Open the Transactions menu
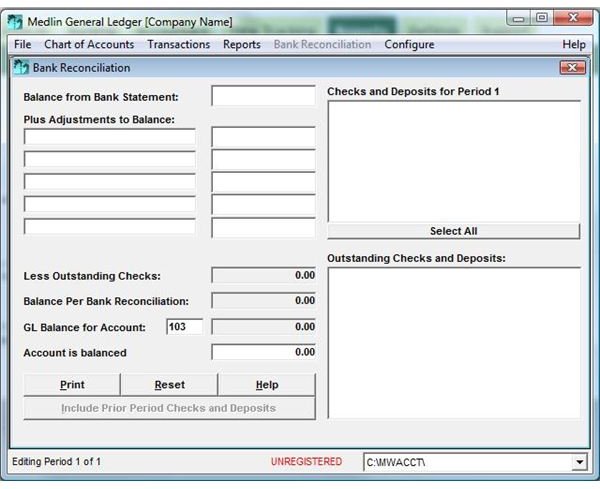The image size is (600, 489). click(179, 44)
